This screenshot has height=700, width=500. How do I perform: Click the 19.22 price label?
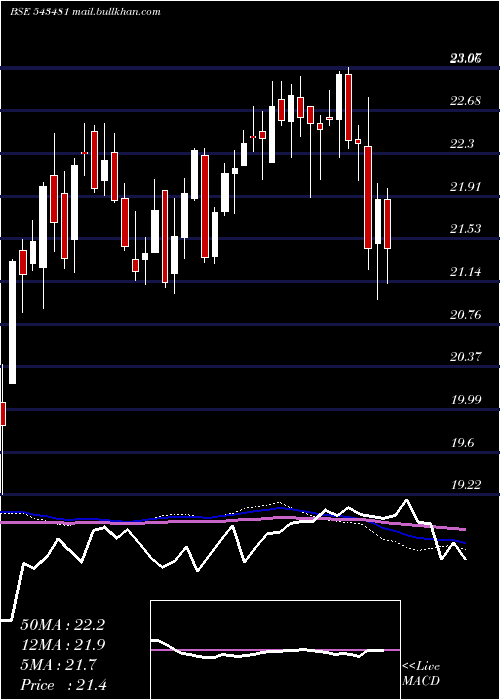[x=466, y=485]
